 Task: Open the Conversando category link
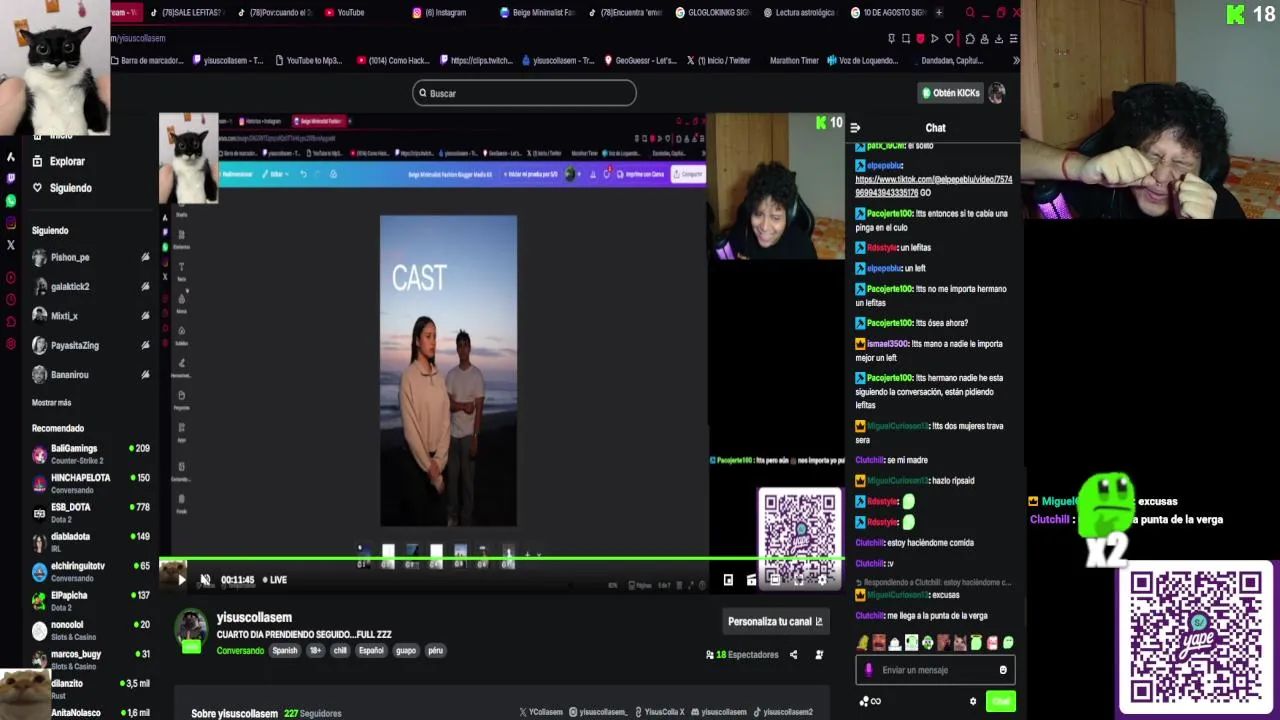click(240, 651)
